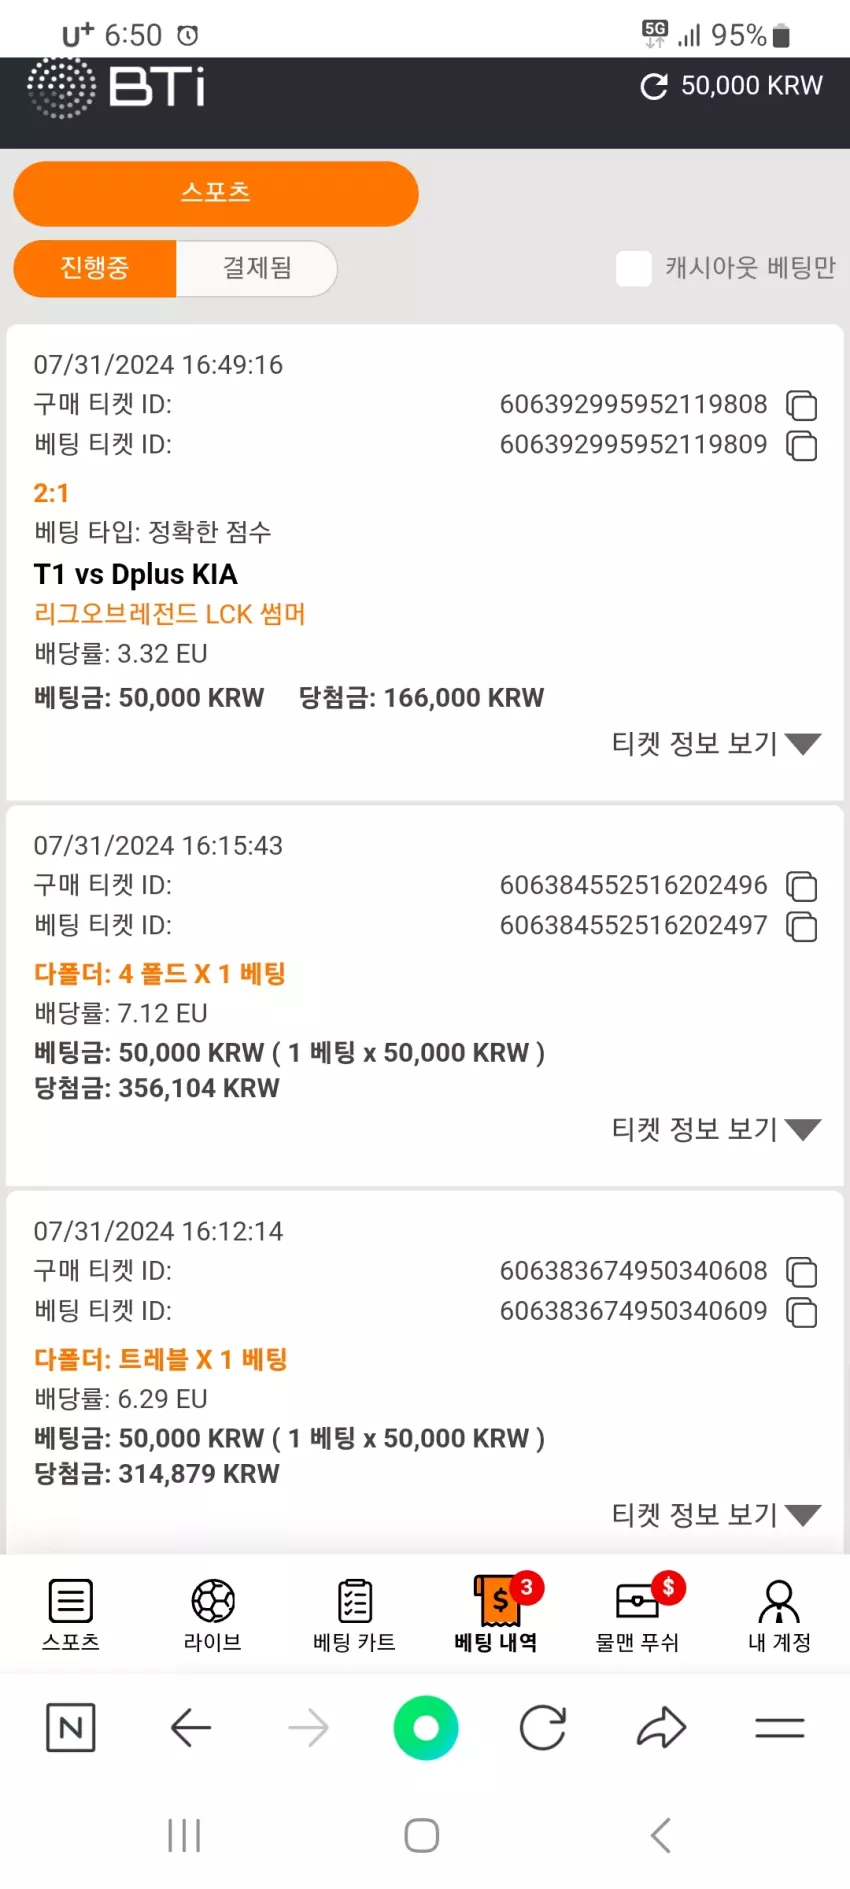This screenshot has width=850, height=1889.
Task: Refresh the 50,000 KRW balance
Action: pos(654,87)
